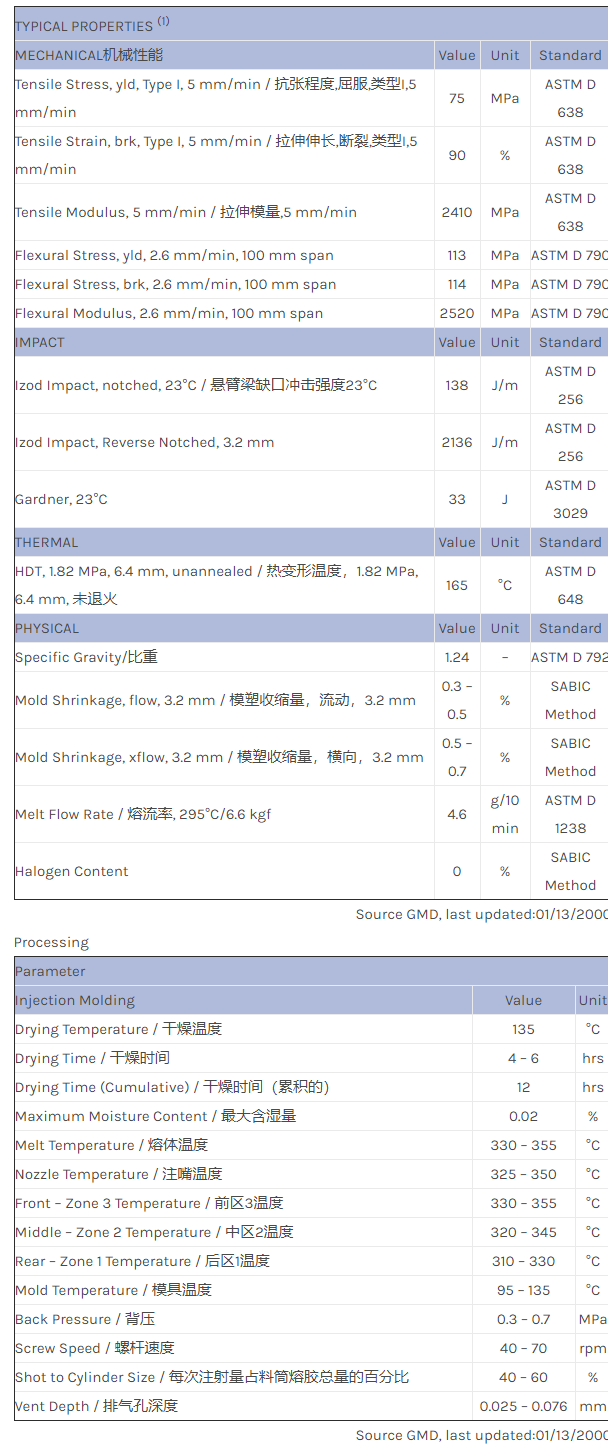Click the Processing heading text

pos(51,942)
